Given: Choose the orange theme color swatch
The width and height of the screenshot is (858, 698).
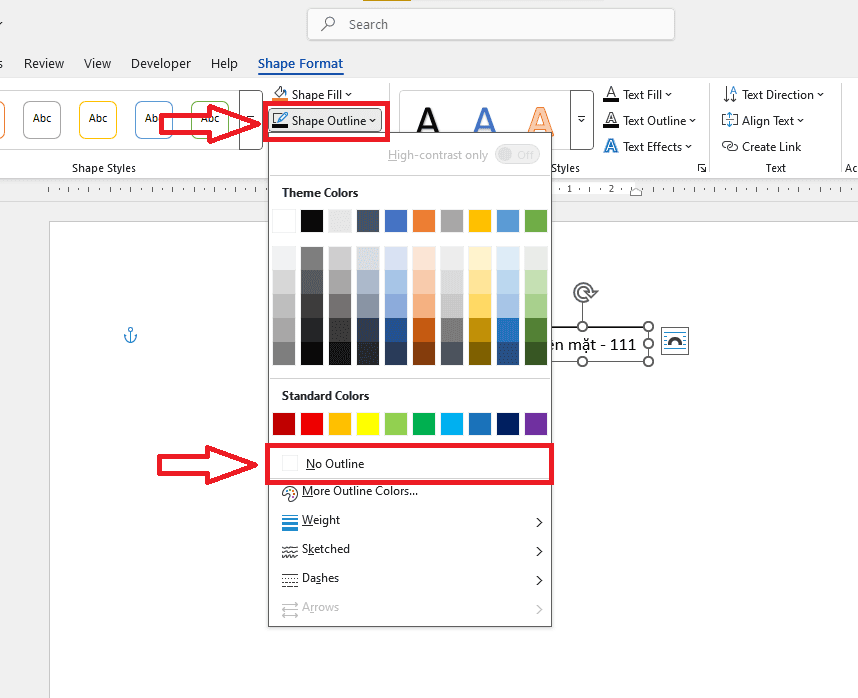Looking at the screenshot, I should click(424, 221).
